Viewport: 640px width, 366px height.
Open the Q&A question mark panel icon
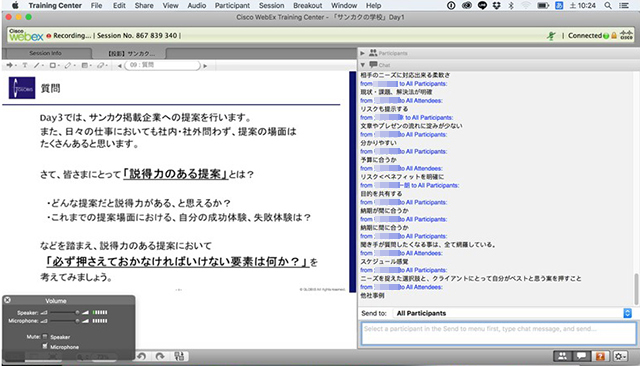(x=600, y=356)
